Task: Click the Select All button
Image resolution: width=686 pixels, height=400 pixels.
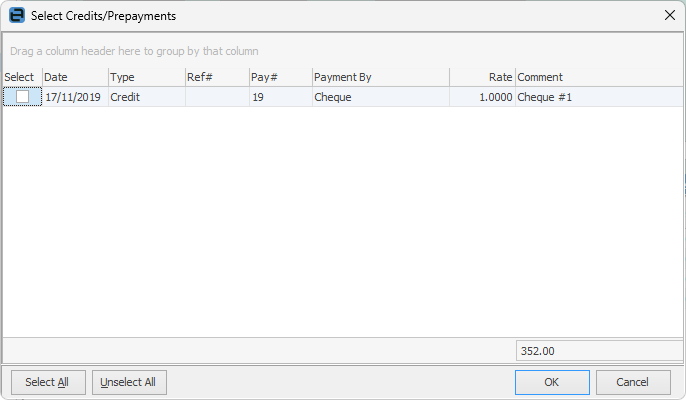Action: [x=48, y=382]
